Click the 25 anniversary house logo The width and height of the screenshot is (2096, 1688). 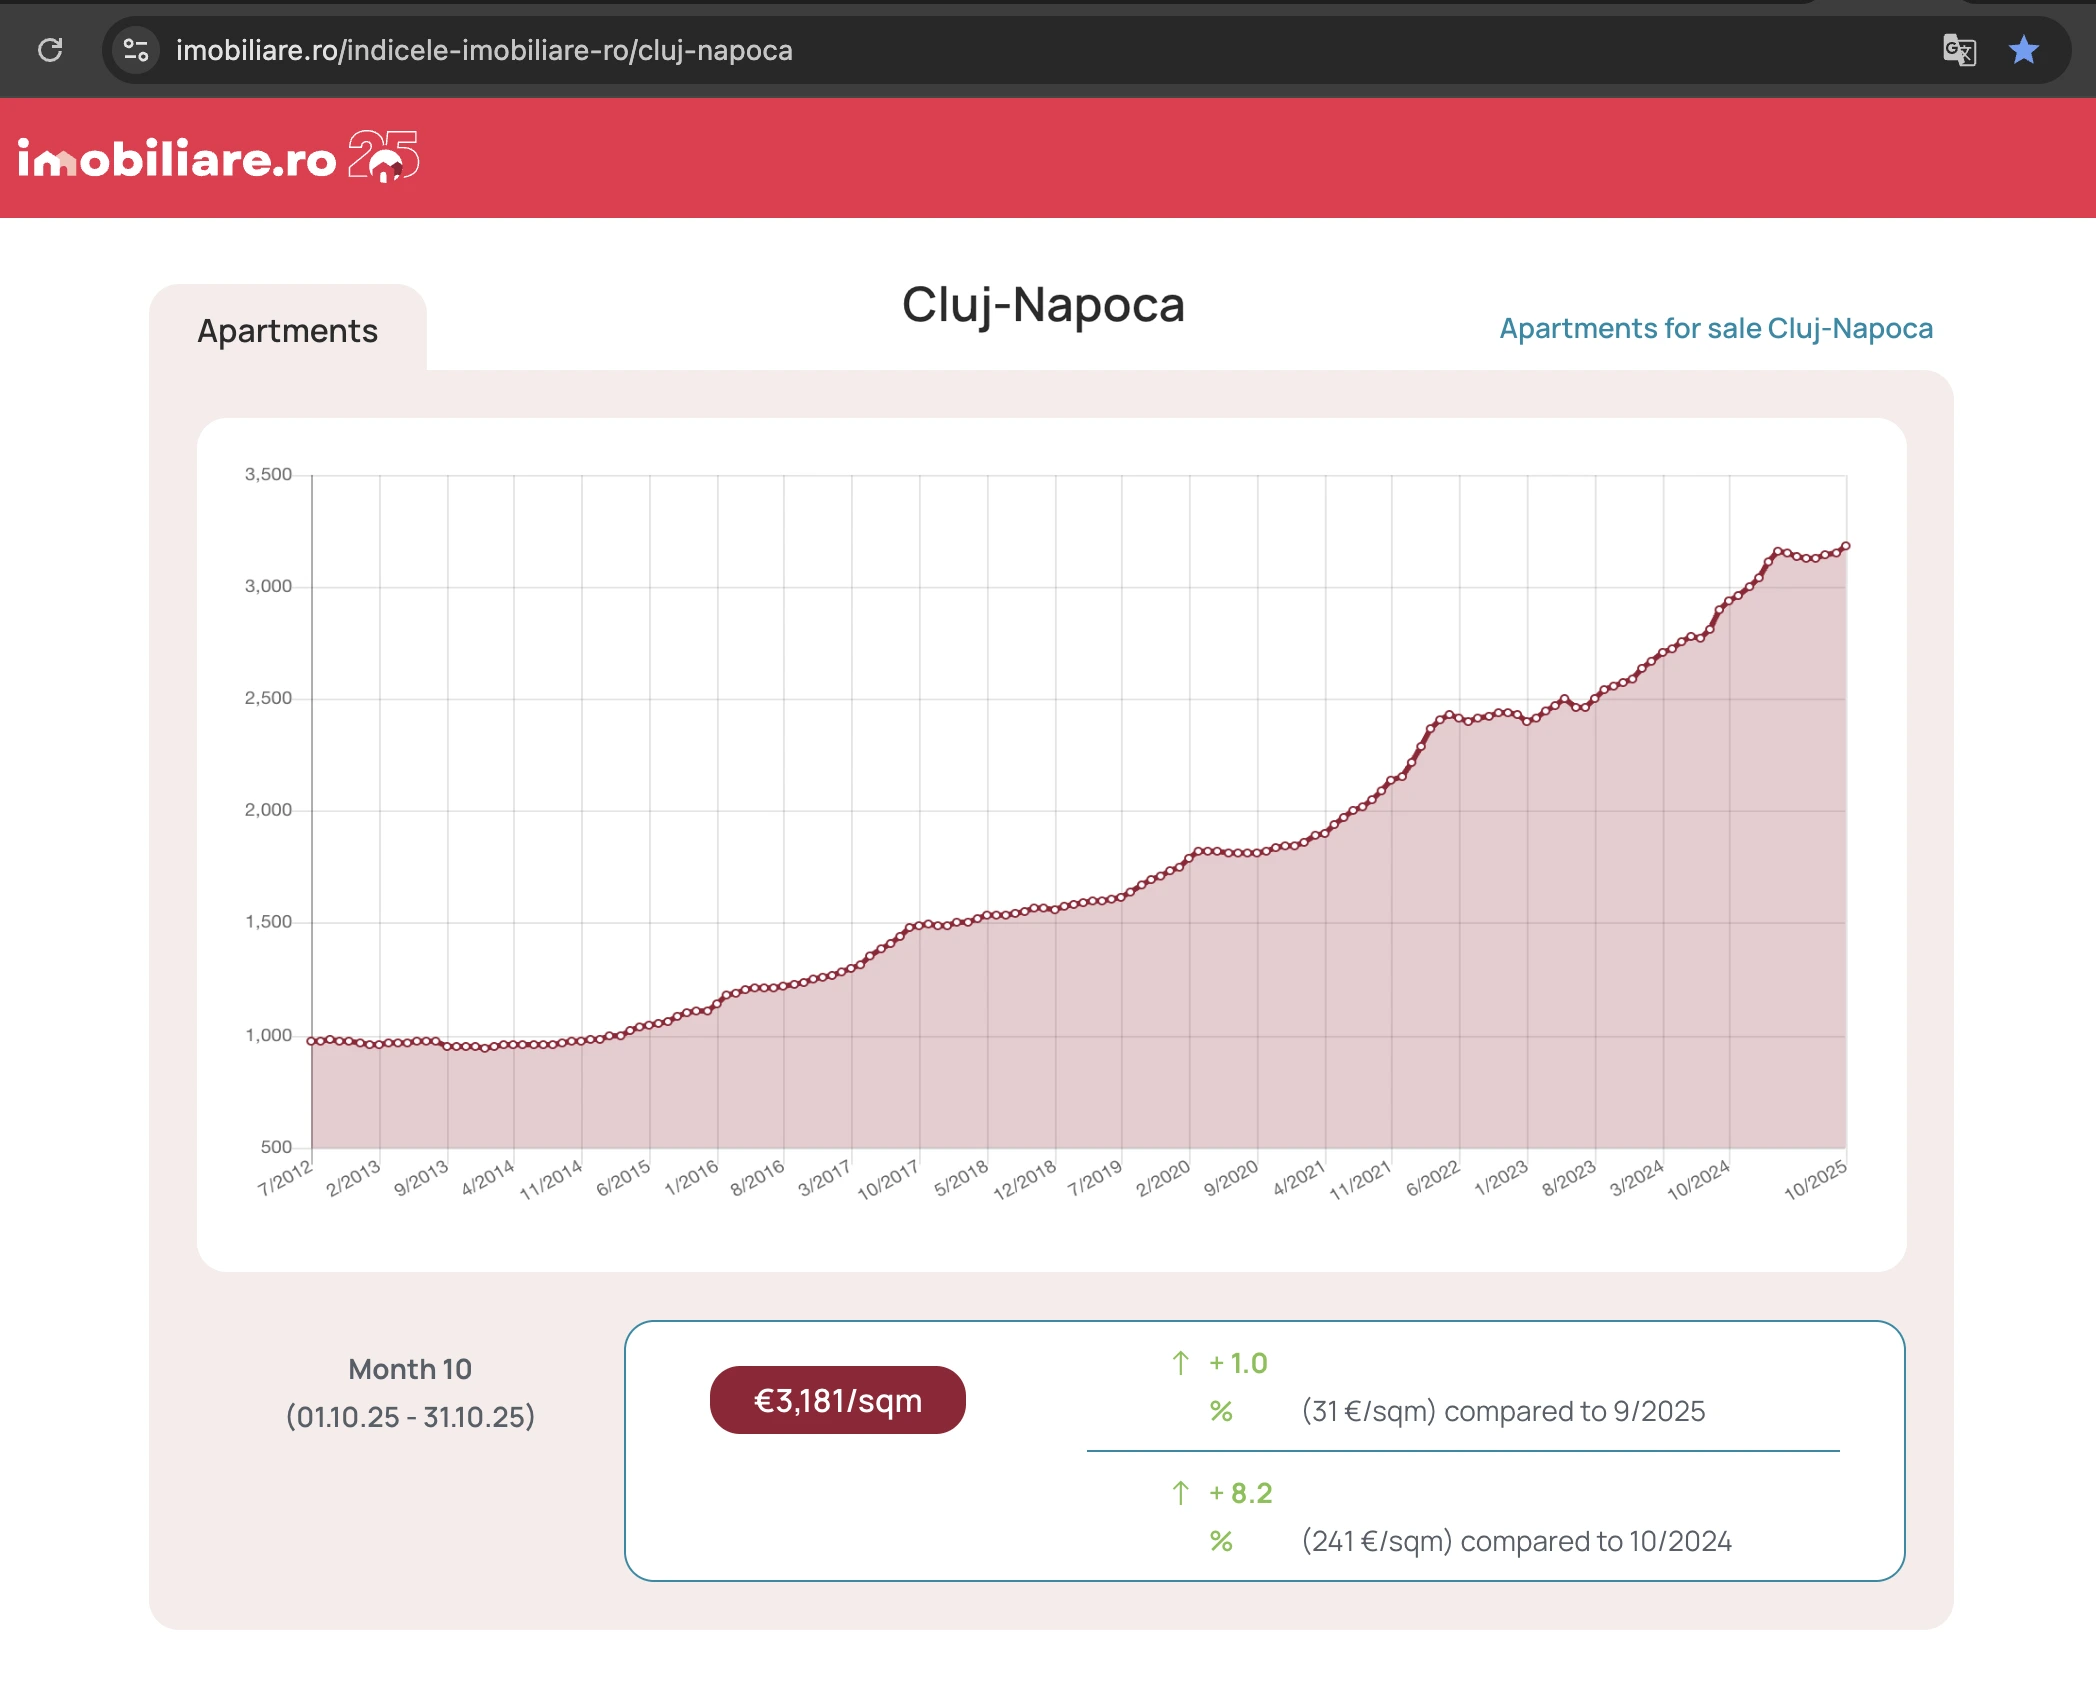point(384,157)
